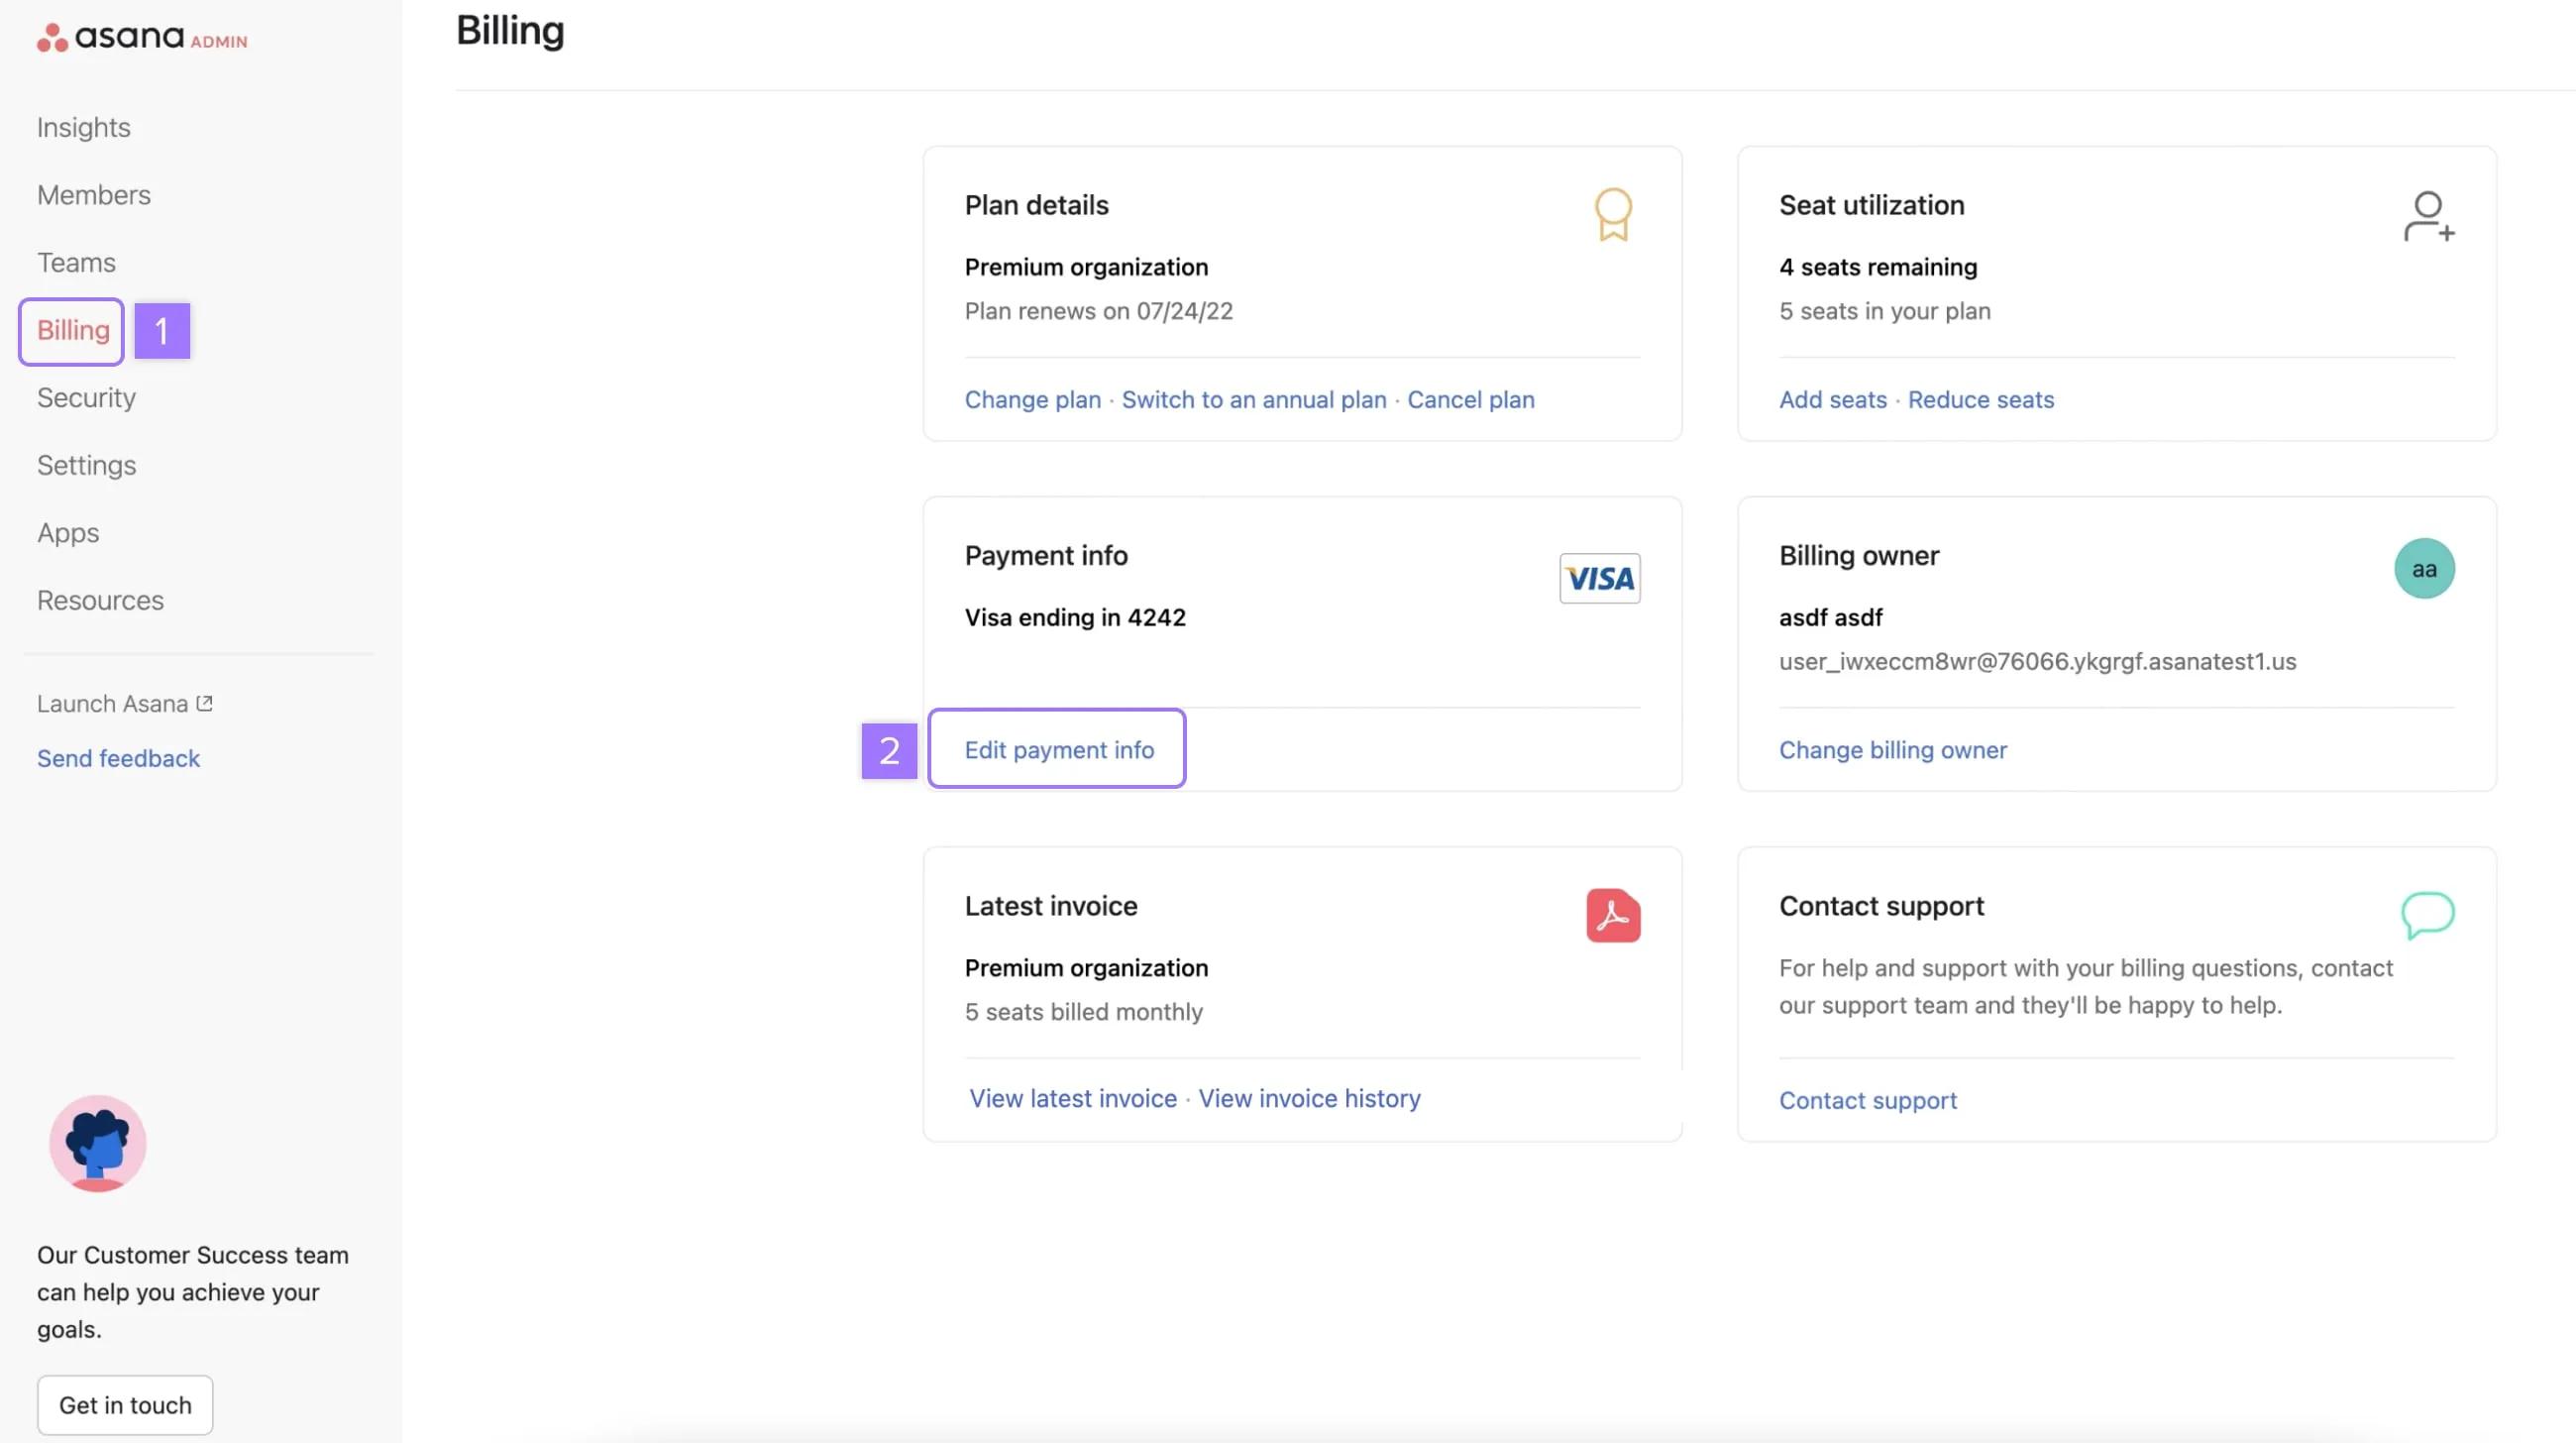Navigate to the Apps section
Screen dimensions: 2576x1443
pyautogui.click(x=67, y=532)
